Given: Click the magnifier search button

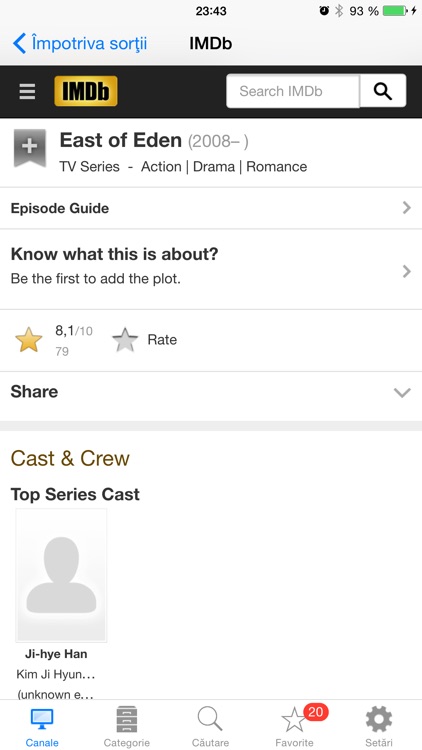Looking at the screenshot, I should [x=383, y=91].
